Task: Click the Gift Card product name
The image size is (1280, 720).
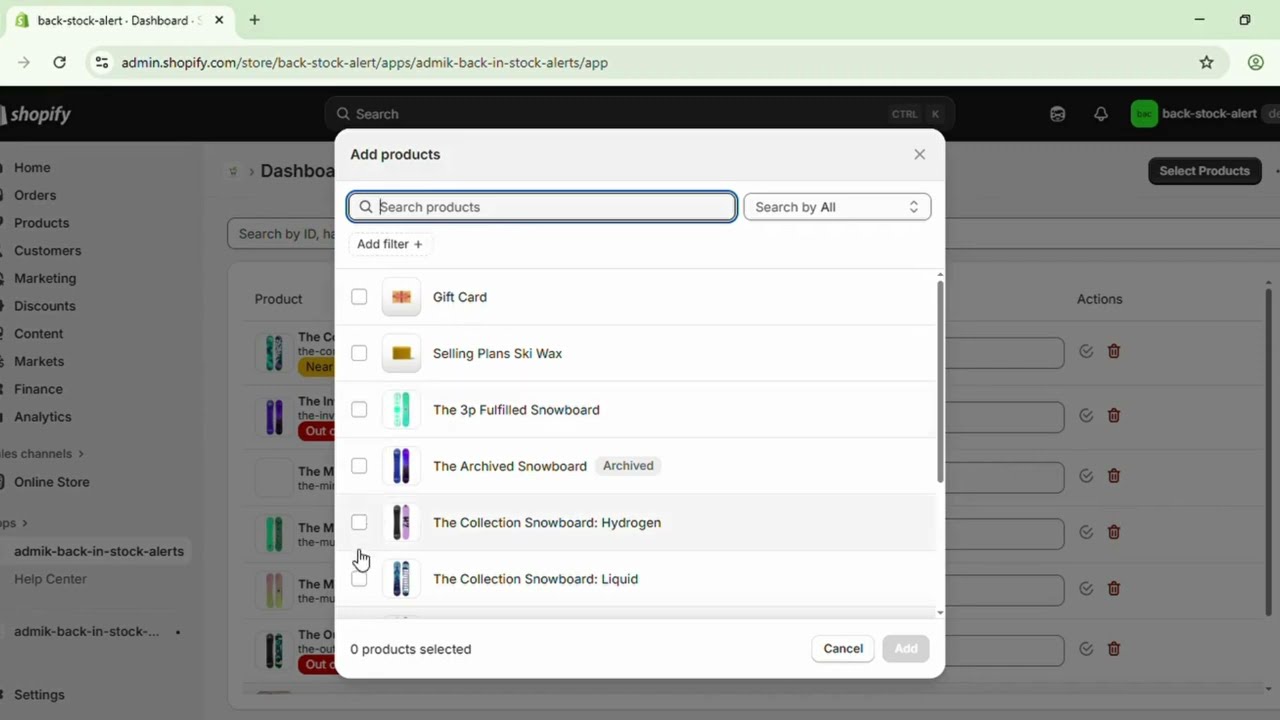Action: tap(460, 297)
